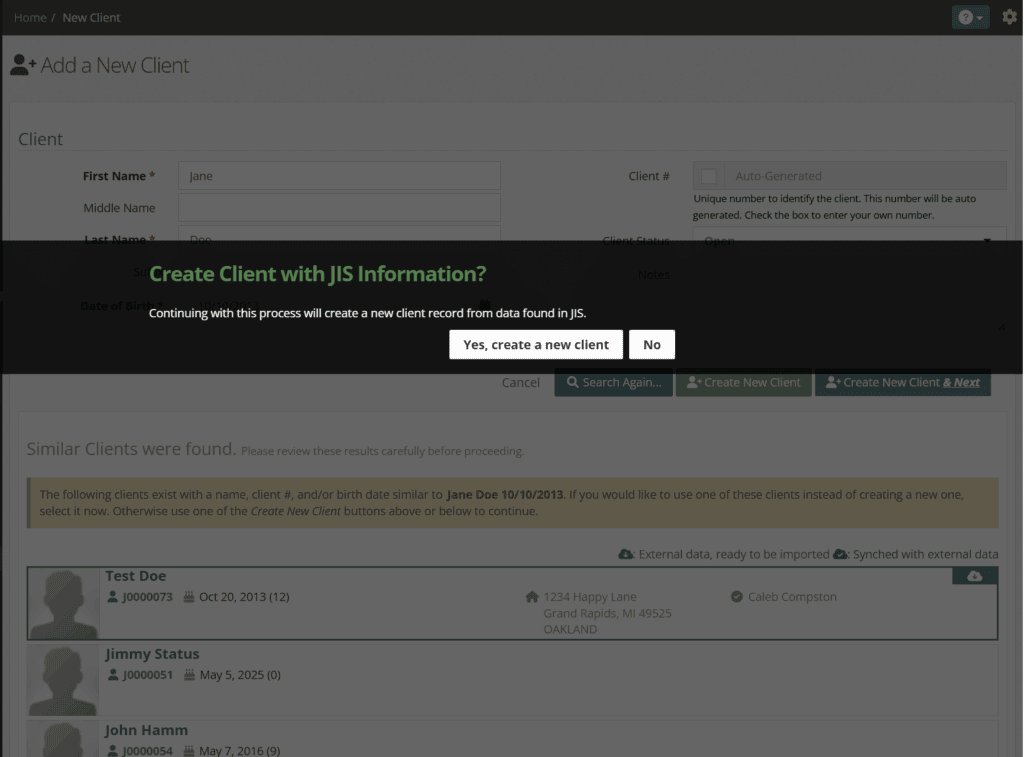This screenshot has width=1024, height=757.
Task: Click the client number icon by J0000073
Action: pyautogui.click(x=112, y=597)
